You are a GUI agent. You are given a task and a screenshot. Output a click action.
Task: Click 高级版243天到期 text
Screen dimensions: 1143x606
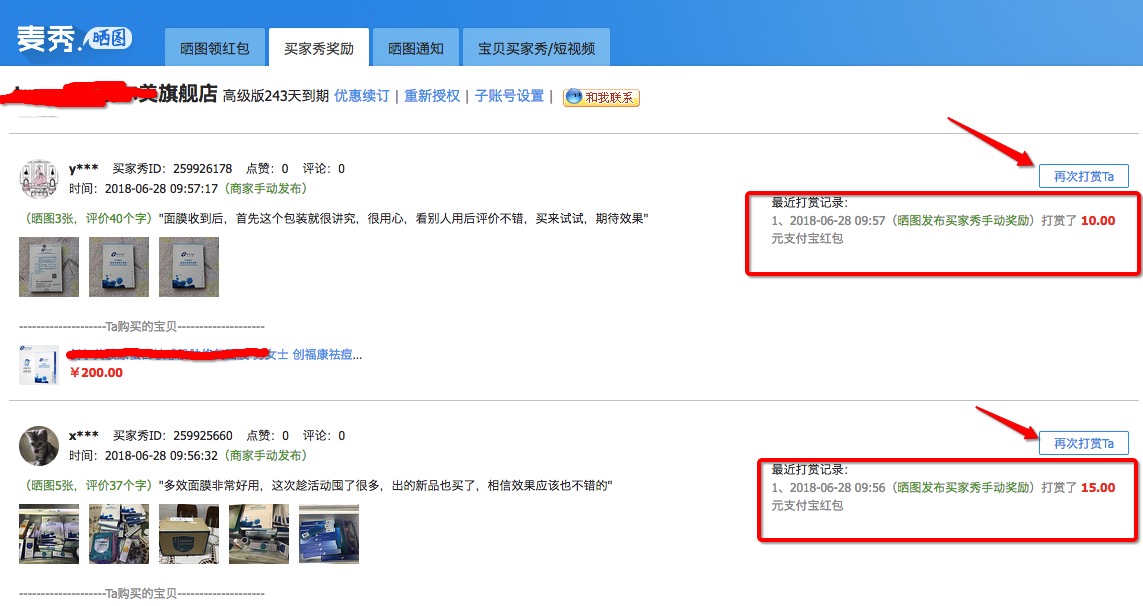tap(276, 96)
